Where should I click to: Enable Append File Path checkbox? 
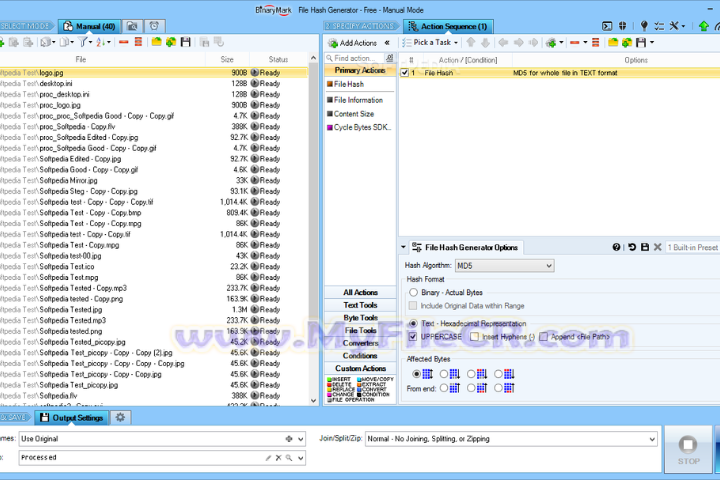(544, 337)
